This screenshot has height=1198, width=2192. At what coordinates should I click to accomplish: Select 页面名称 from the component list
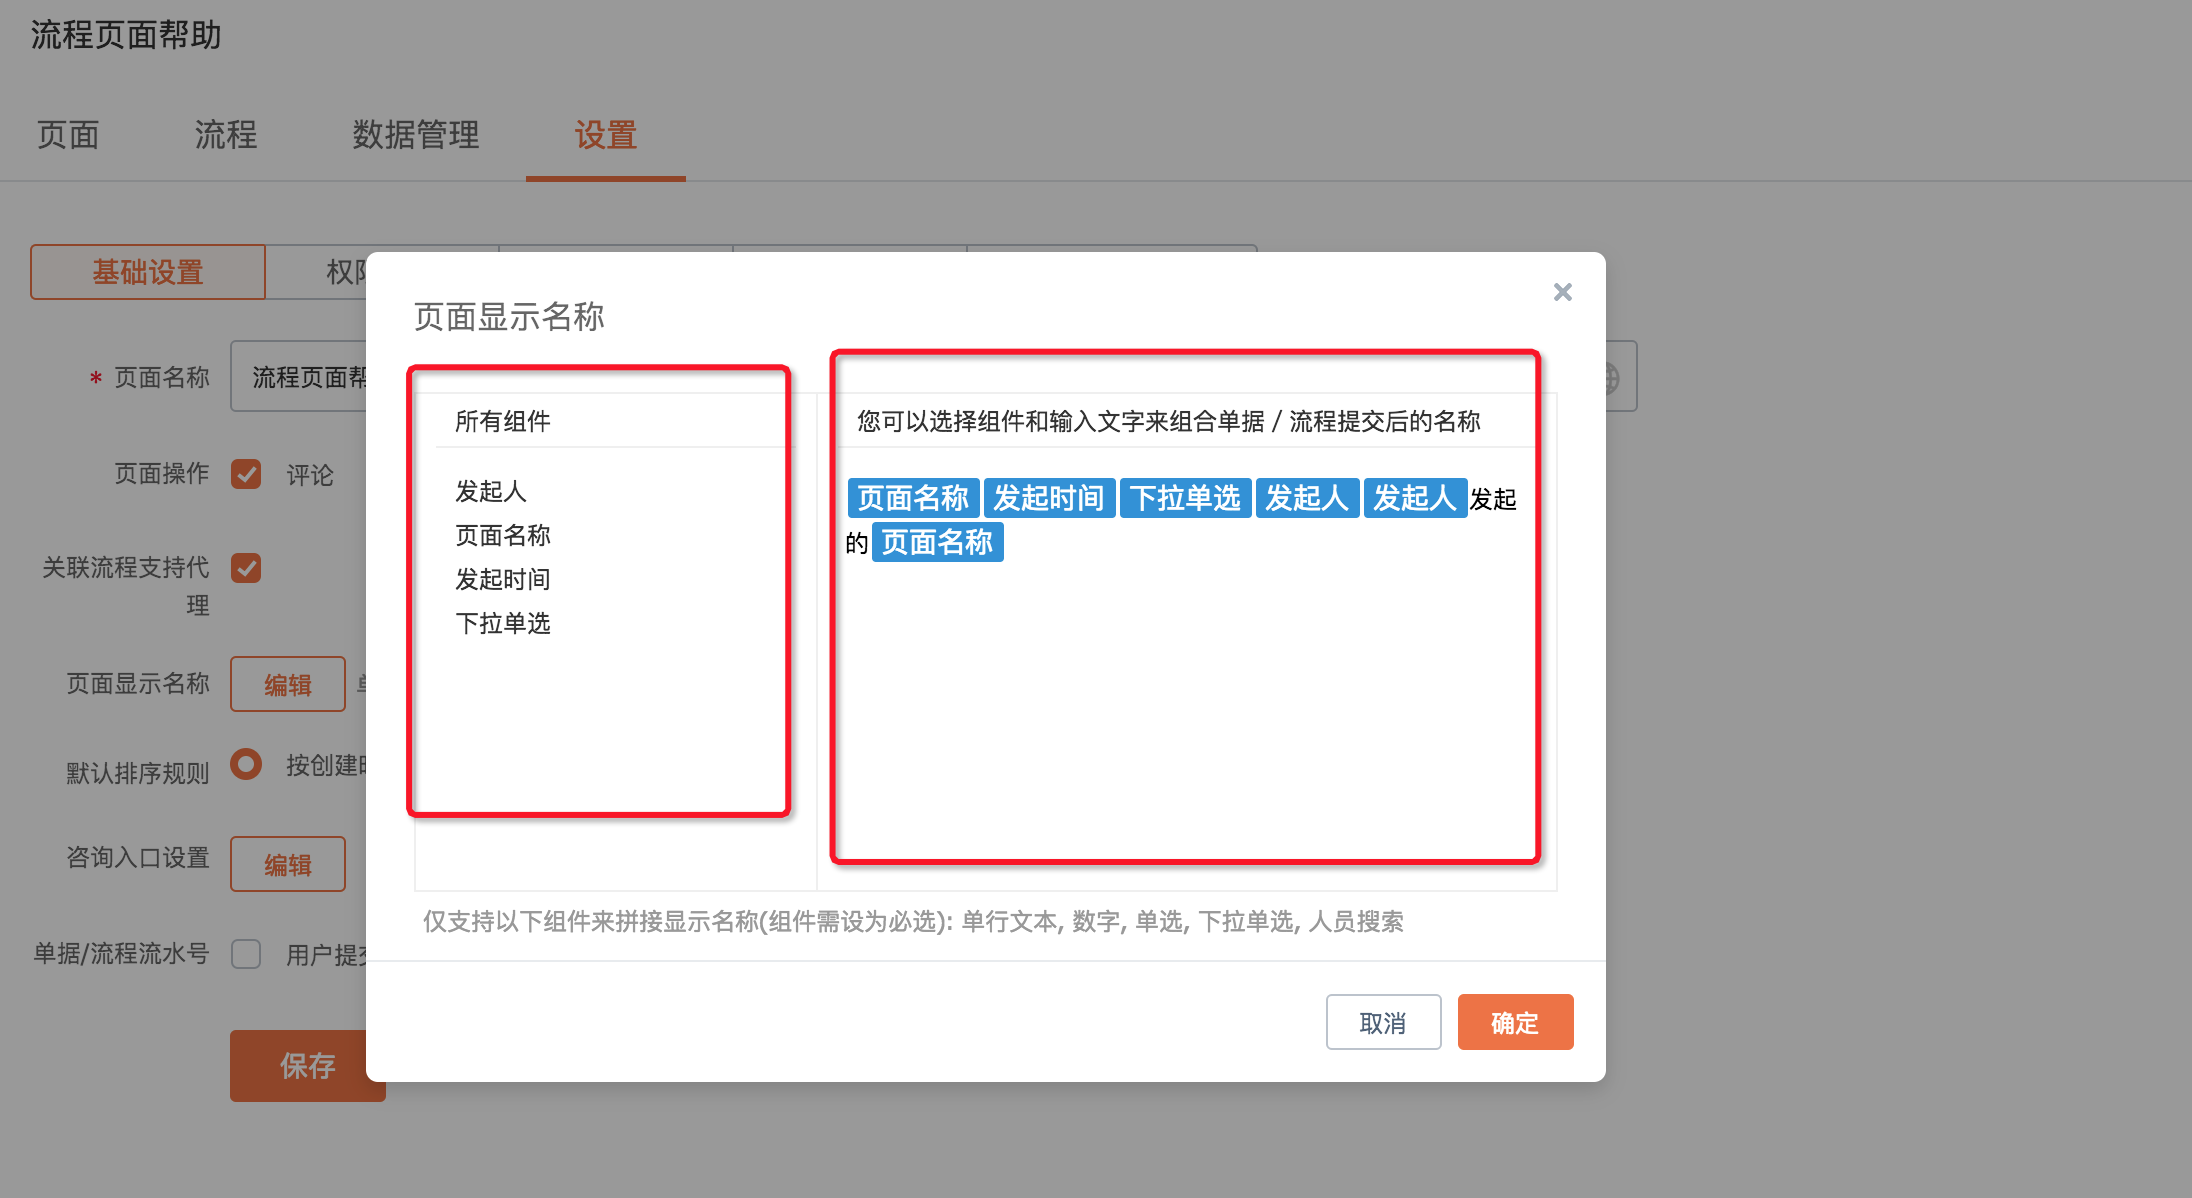(503, 535)
